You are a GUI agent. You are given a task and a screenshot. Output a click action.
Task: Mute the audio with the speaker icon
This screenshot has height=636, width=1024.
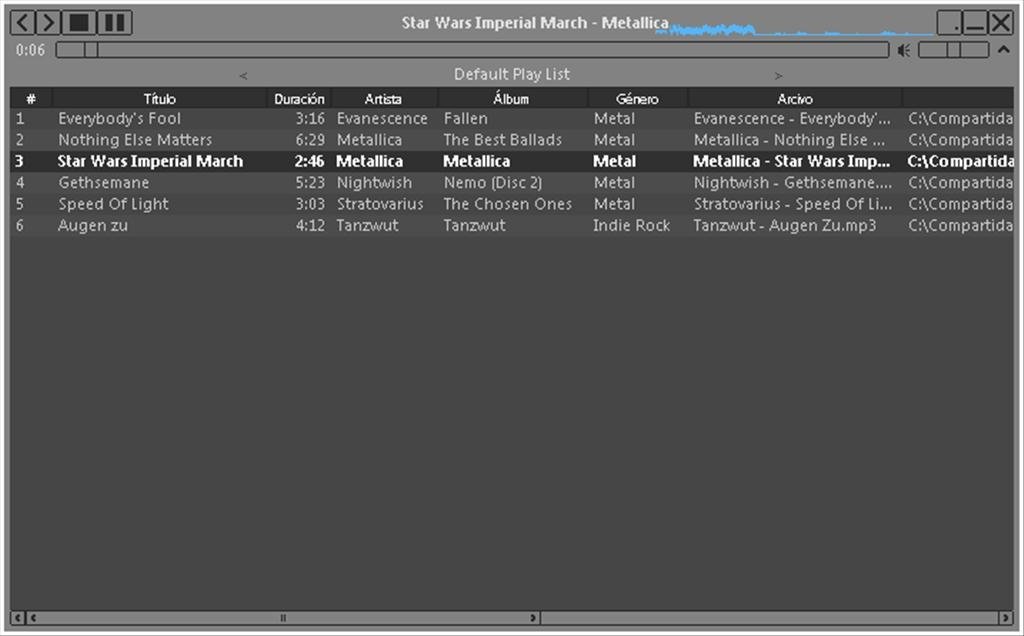pyautogui.click(x=904, y=50)
